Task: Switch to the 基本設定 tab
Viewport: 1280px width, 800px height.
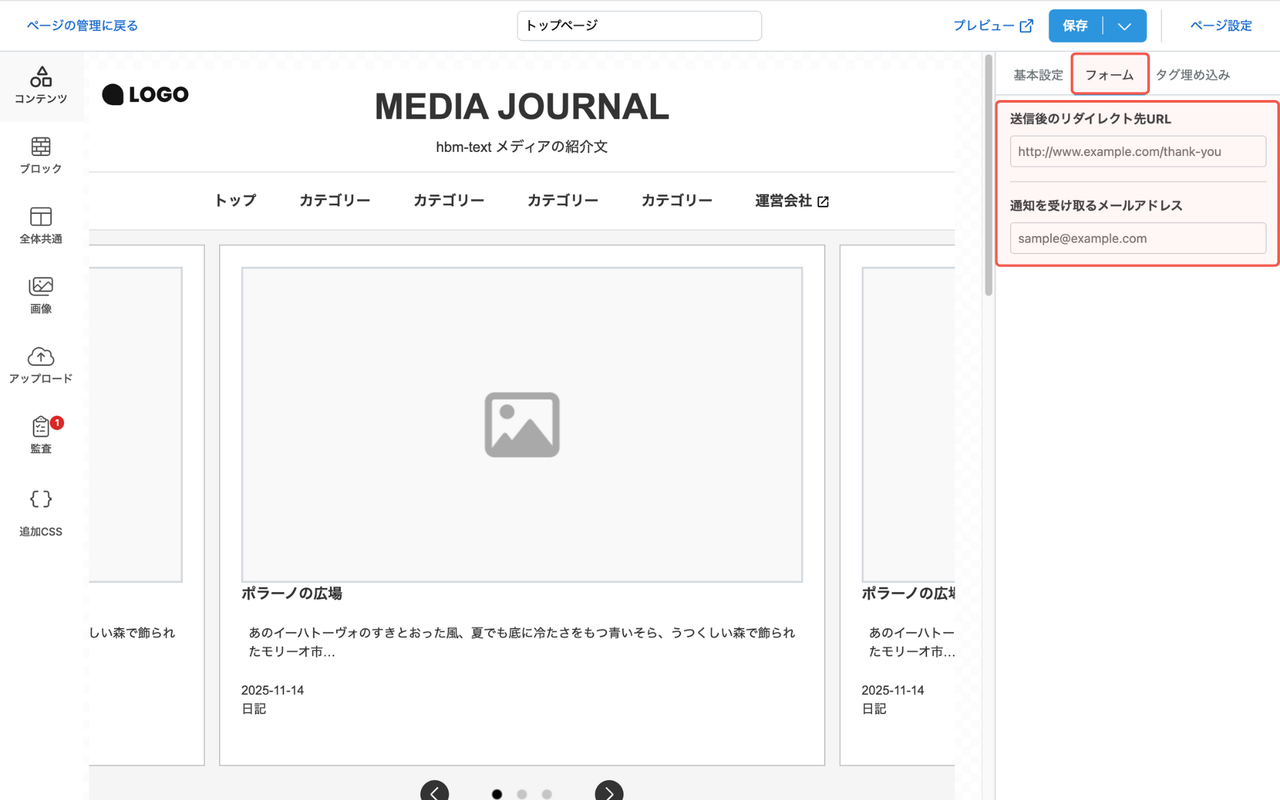Action: 1038,75
